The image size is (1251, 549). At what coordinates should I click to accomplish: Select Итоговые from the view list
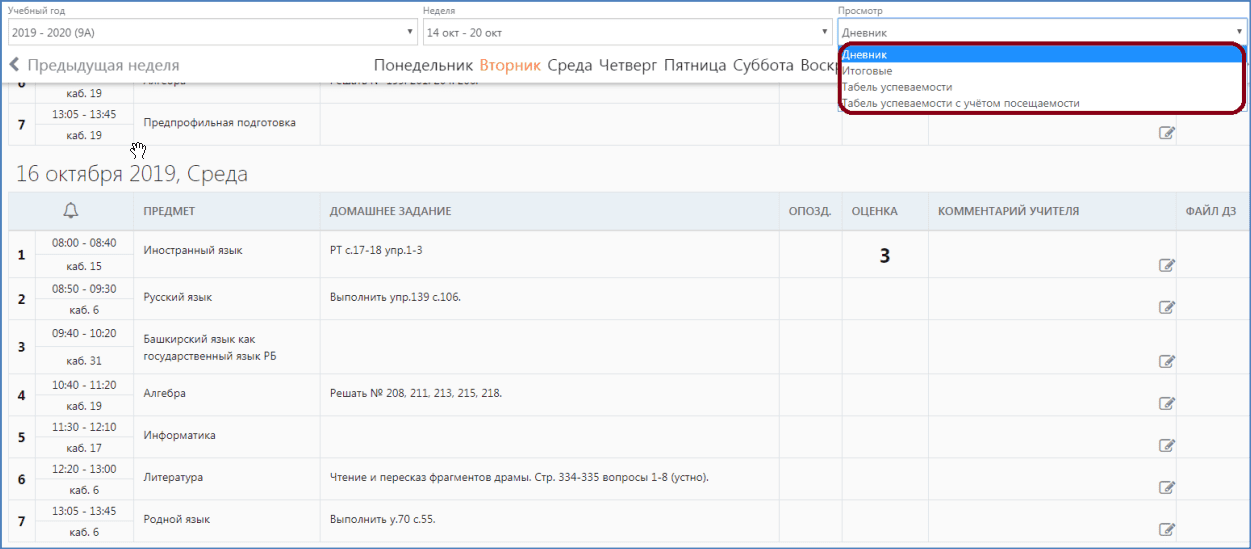point(867,71)
